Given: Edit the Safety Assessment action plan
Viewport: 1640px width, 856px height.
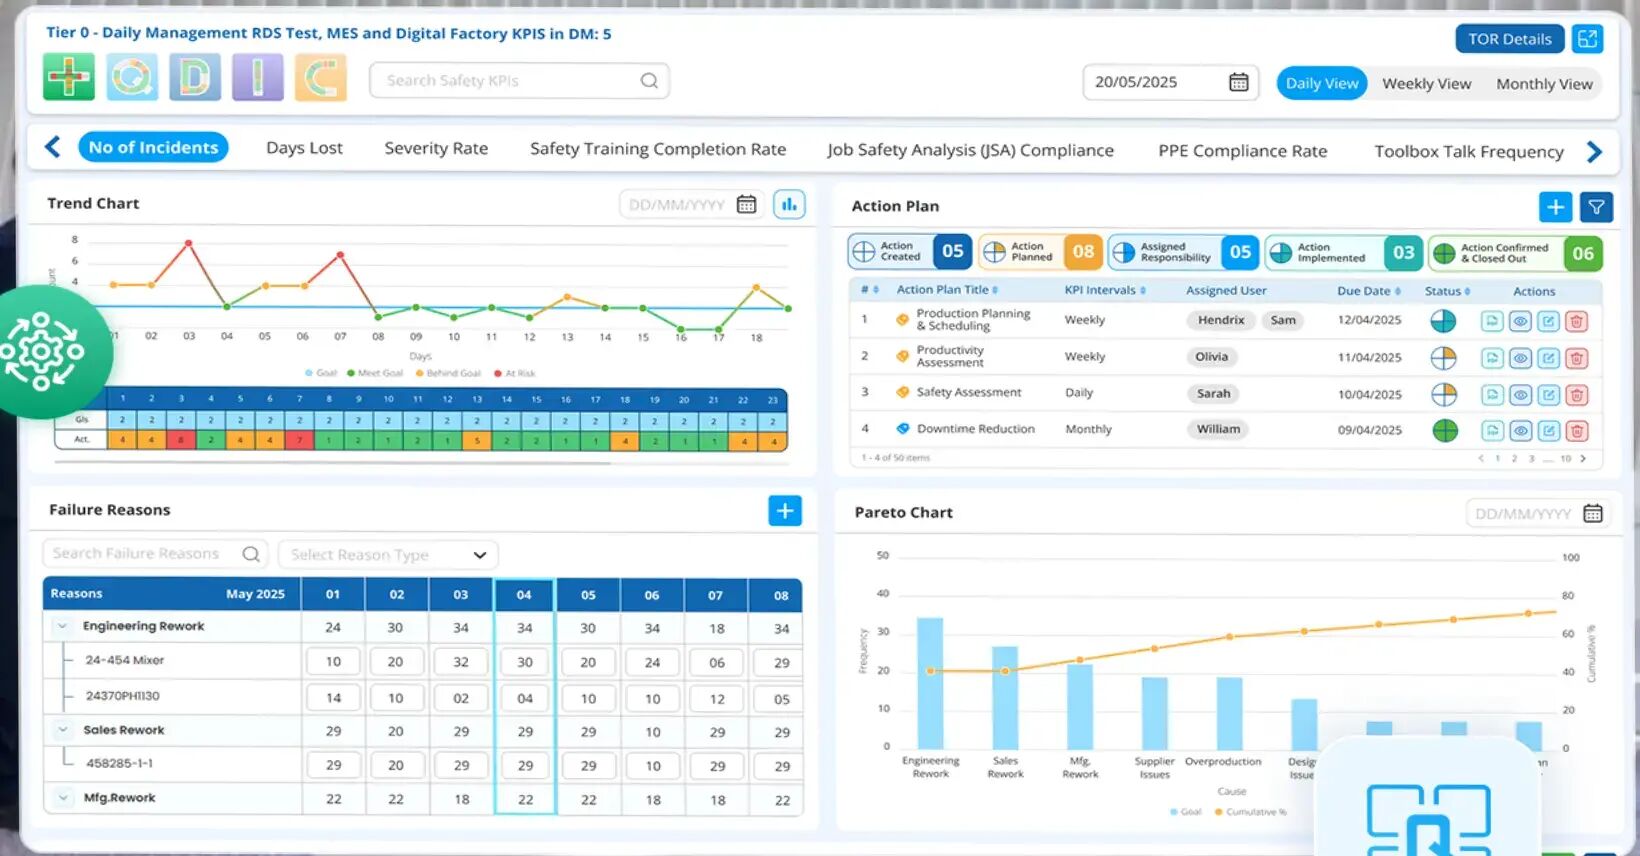Looking at the screenshot, I should 1548,395.
